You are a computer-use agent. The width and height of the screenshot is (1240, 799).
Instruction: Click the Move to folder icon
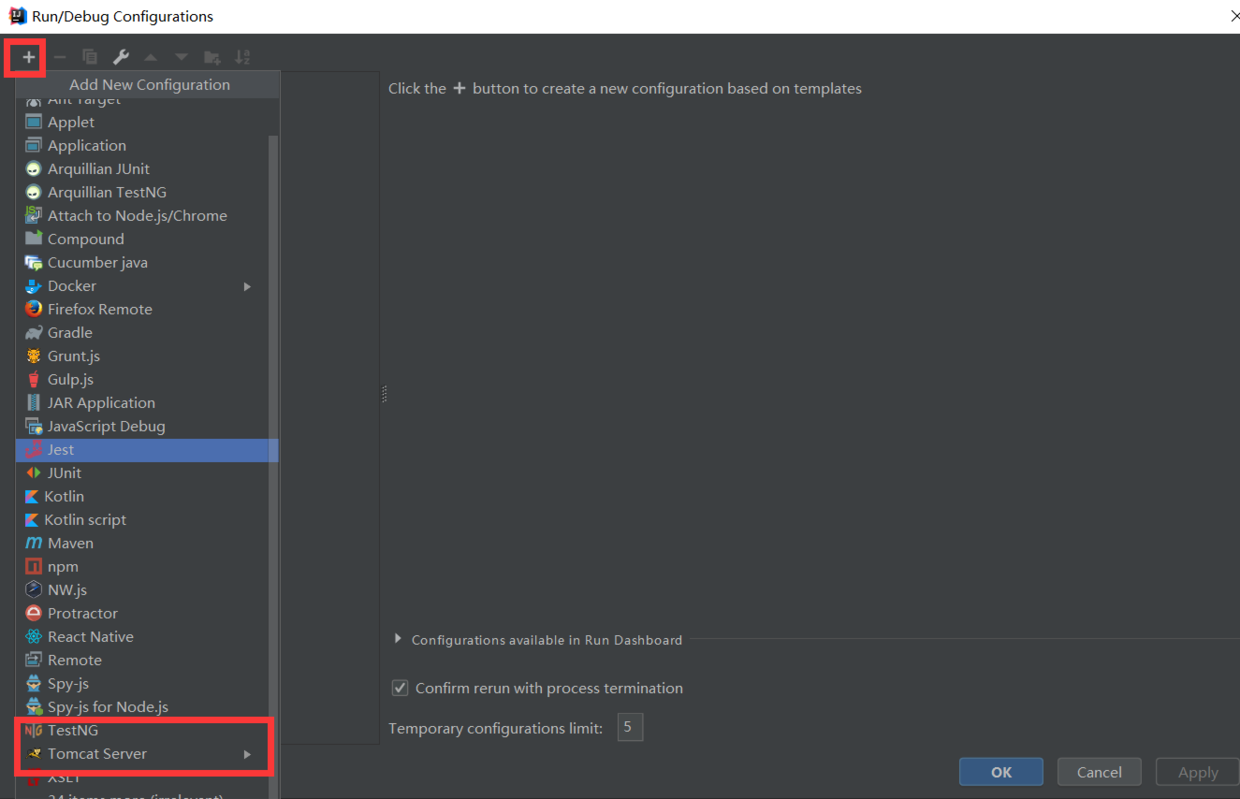[x=212, y=57]
